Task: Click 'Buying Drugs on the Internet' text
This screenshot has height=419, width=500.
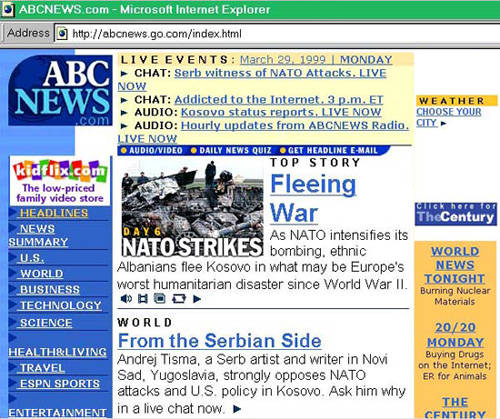Action: (x=455, y=360)
